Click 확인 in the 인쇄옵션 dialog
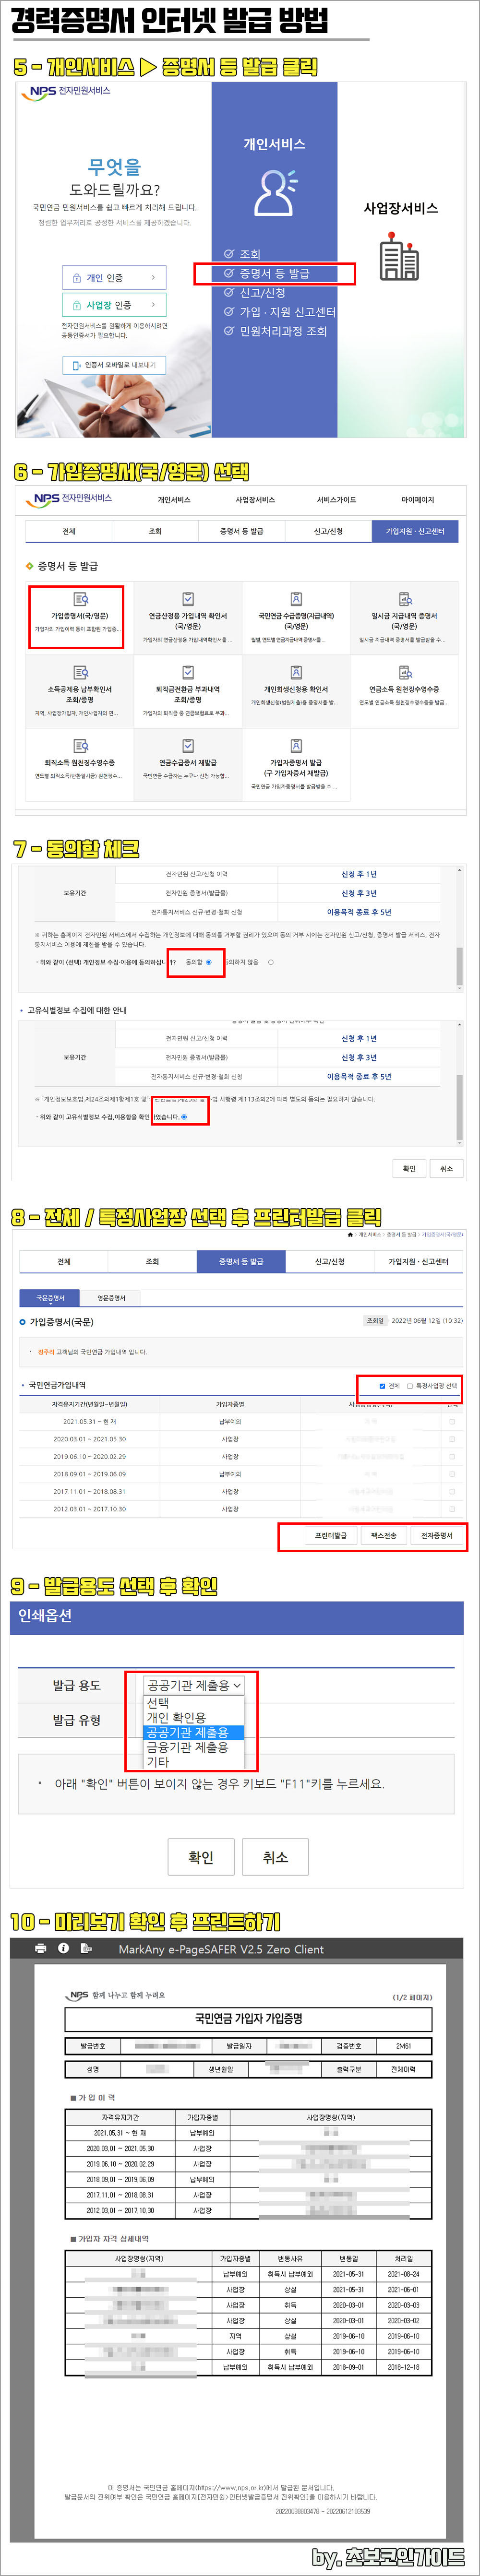This screenshot has width=480, height=2576. click(x=201, y=1857)
